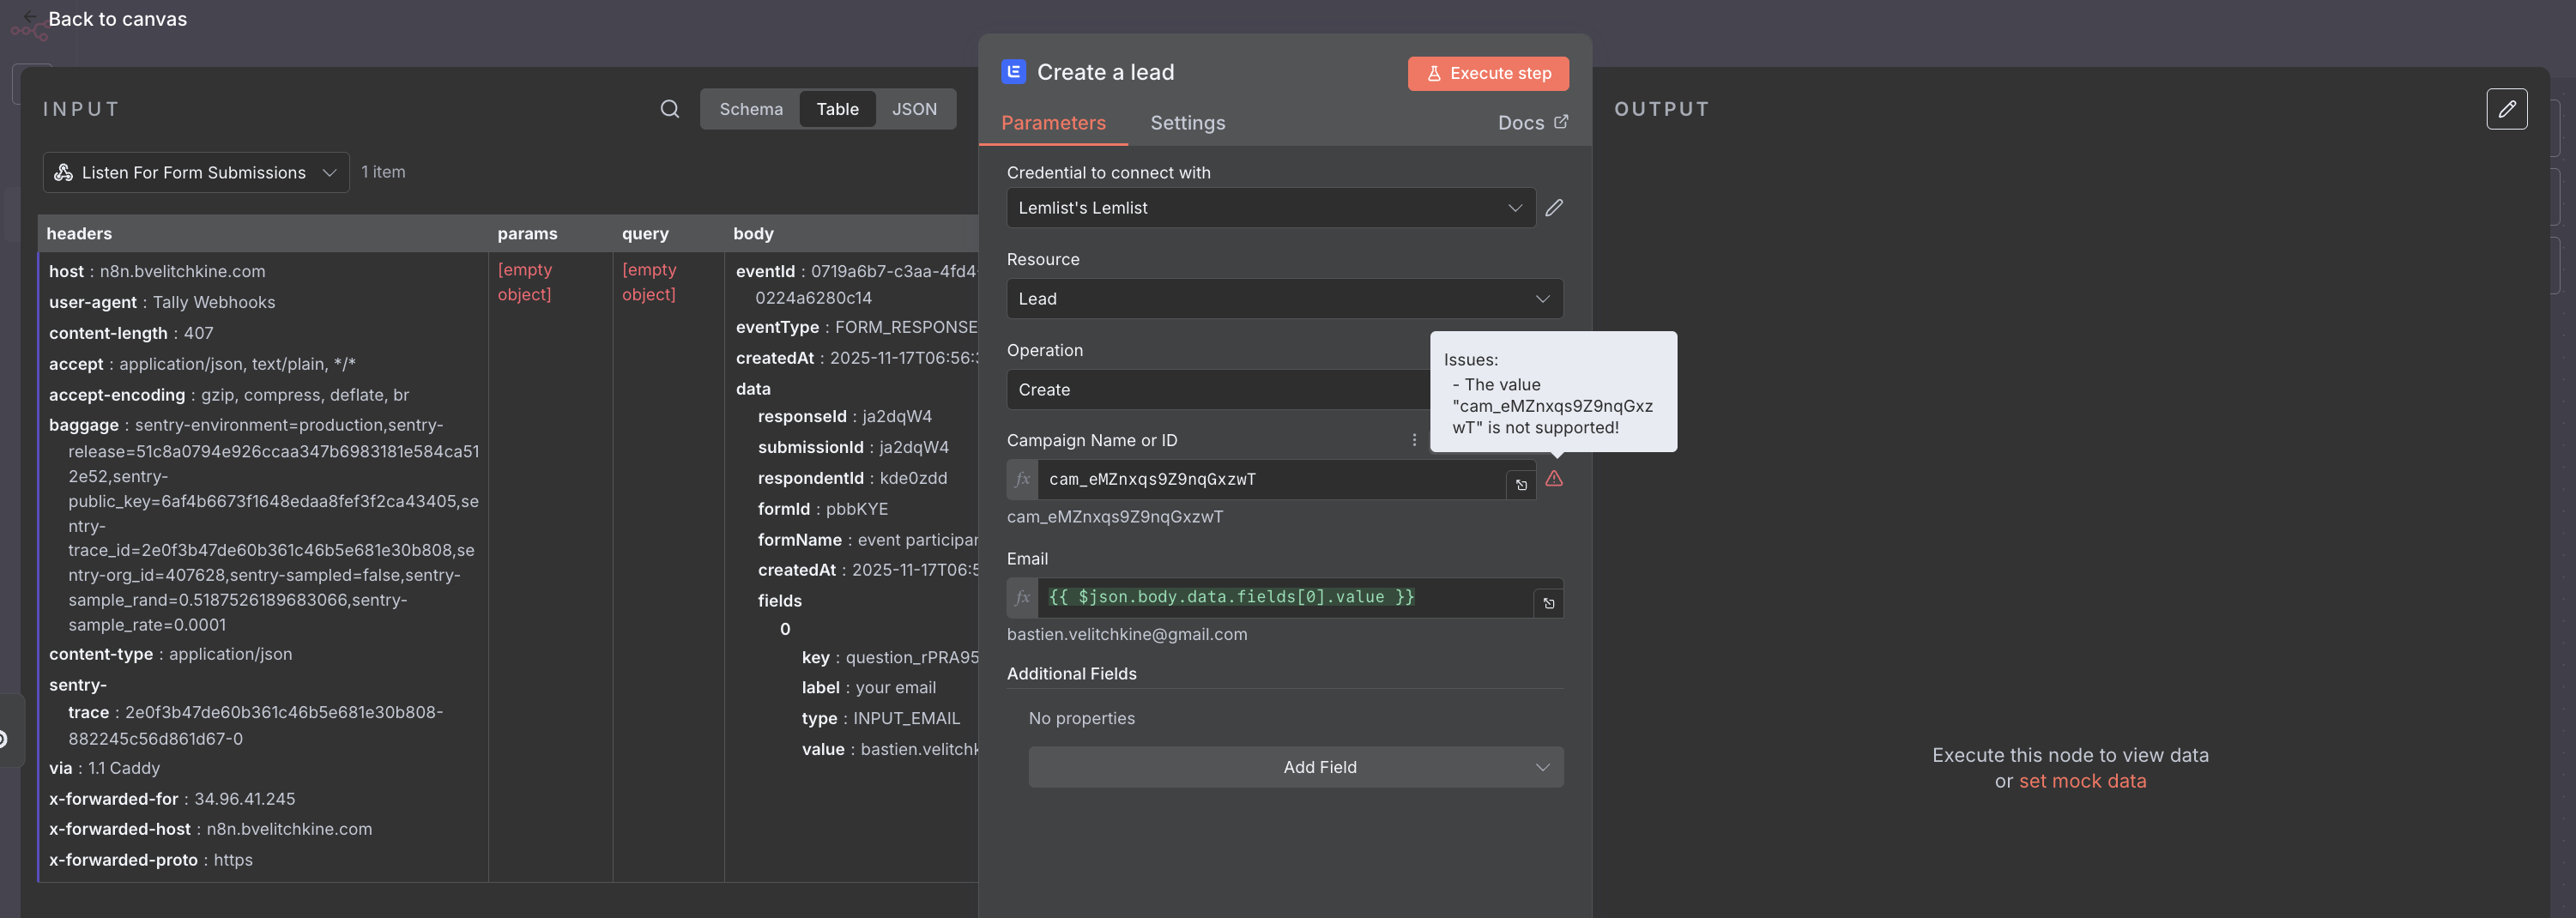Open the three-dot menu beside Campaign Name or ID
The height and width of the screenshot is (918, 2576).
[1414, 439]
